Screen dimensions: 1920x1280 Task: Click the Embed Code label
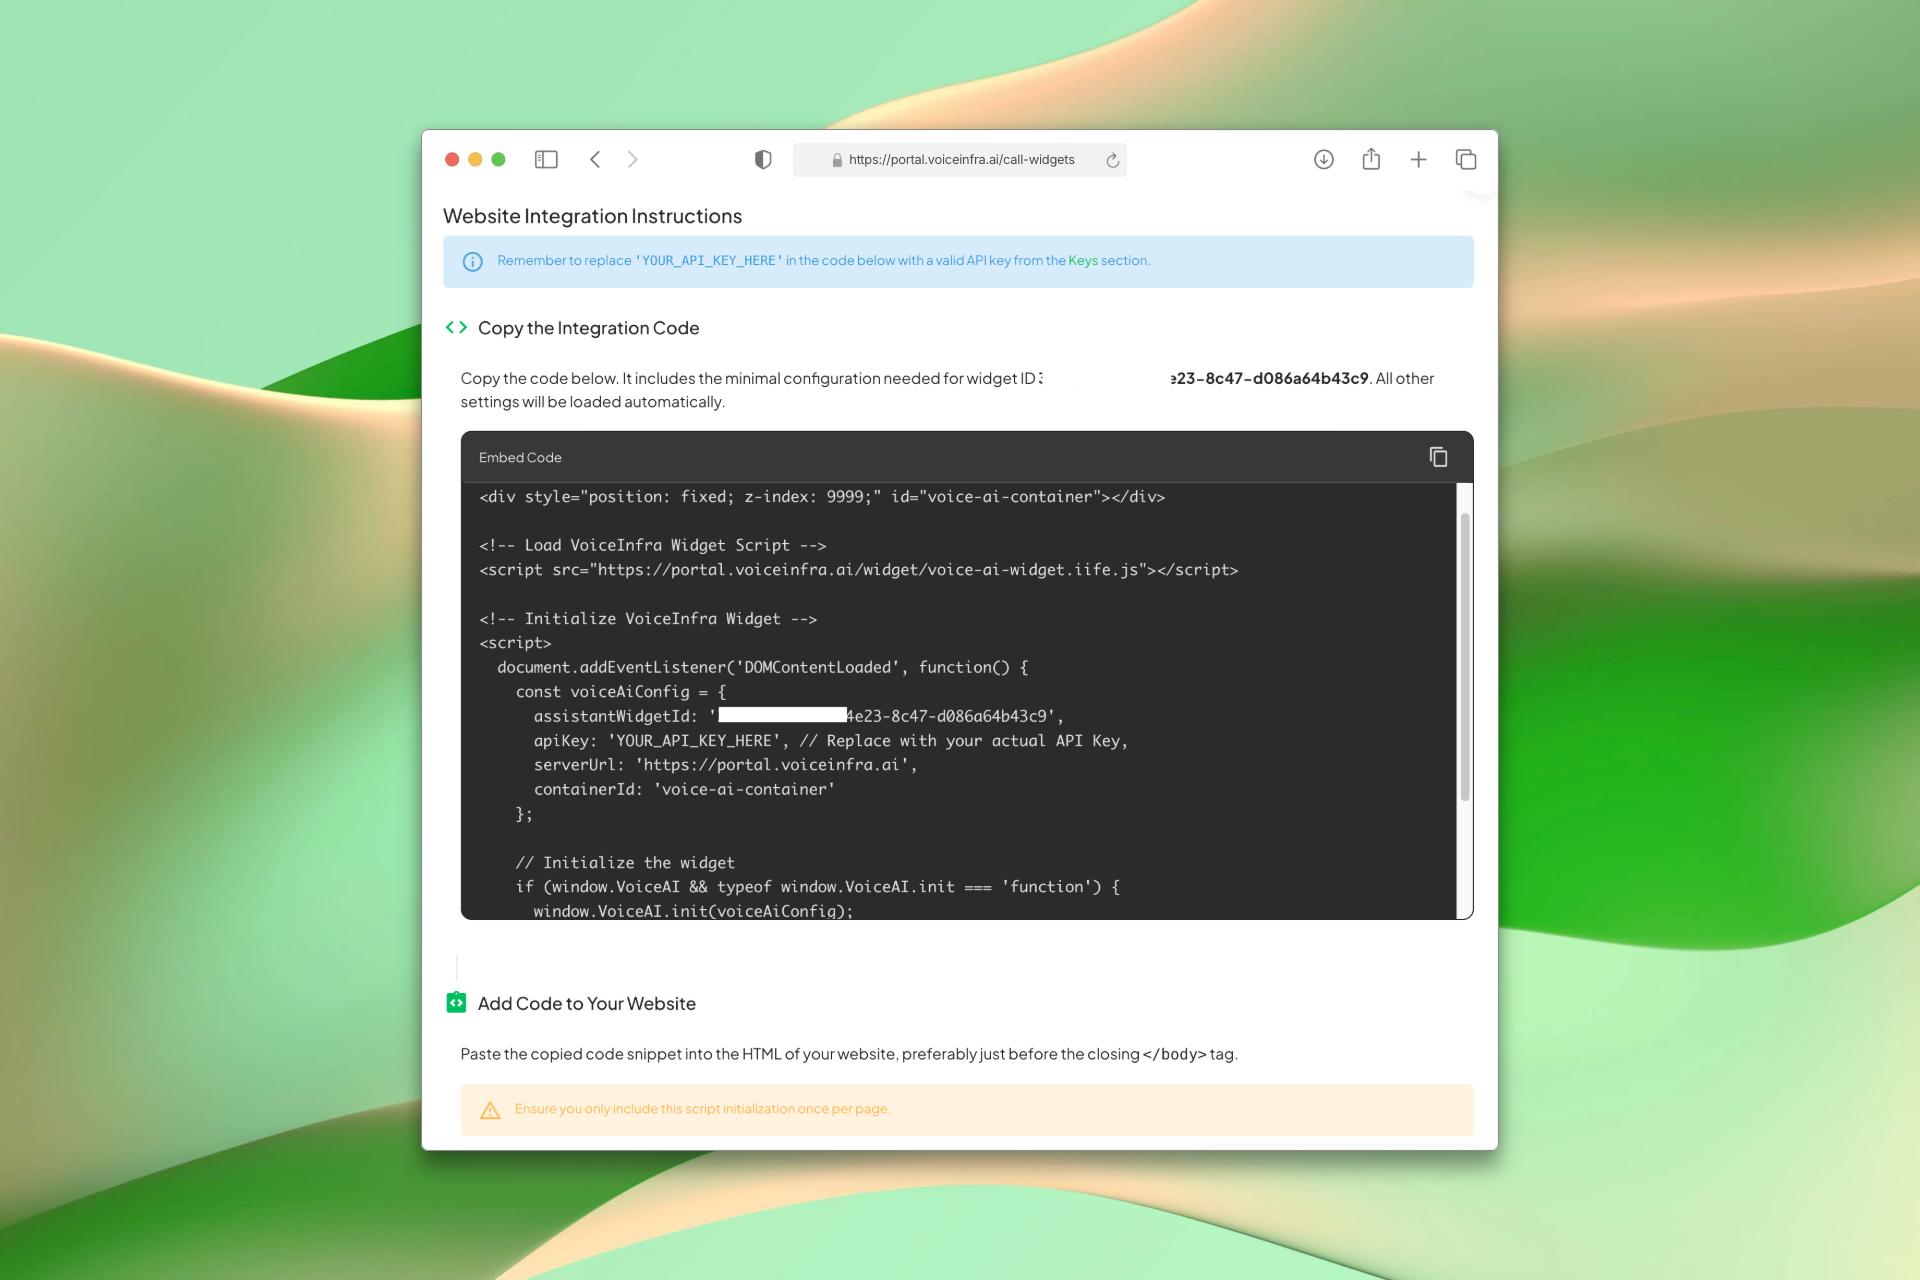coord(520,458)
